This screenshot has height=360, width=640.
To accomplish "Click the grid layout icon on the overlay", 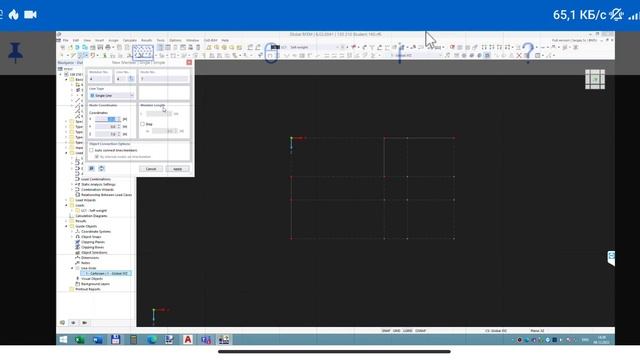I will tap(595, 79).
